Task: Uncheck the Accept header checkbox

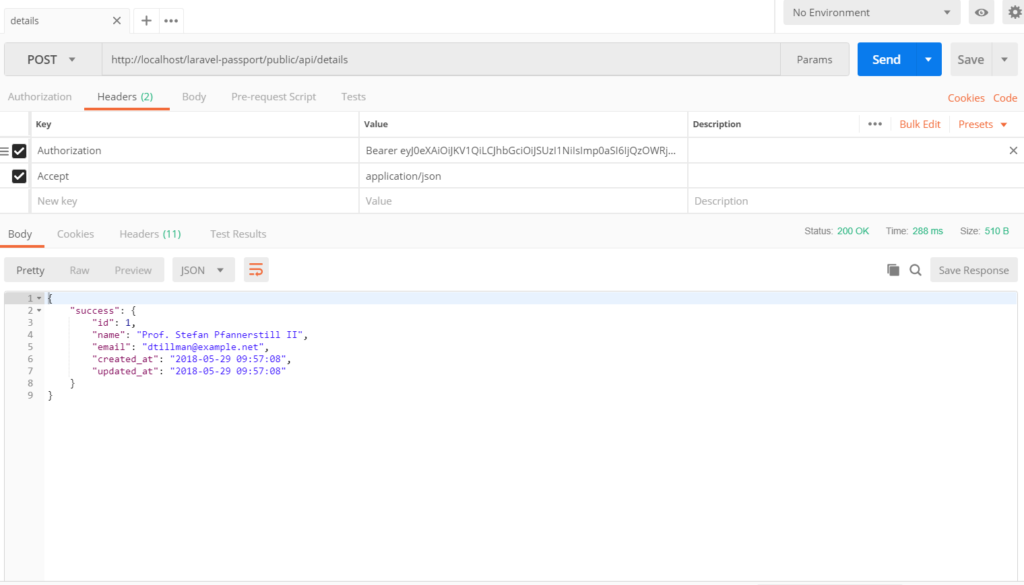Action: tap(18, 176)
